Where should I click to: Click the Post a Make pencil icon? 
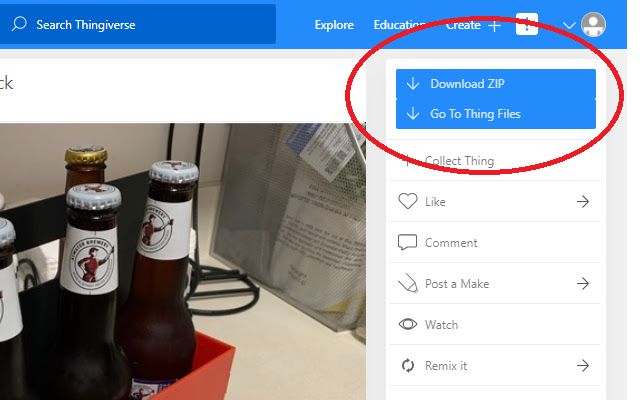pos(407,284)
